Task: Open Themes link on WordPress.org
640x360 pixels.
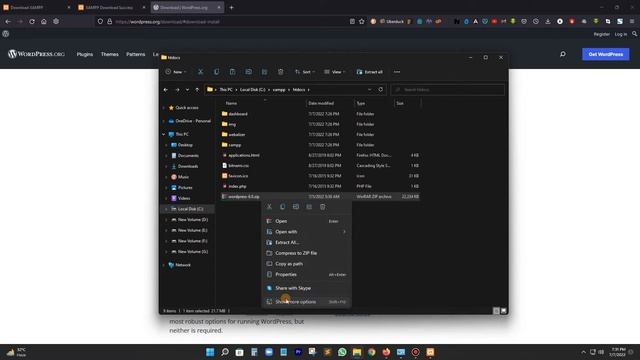Action: (x=109, y=54)
